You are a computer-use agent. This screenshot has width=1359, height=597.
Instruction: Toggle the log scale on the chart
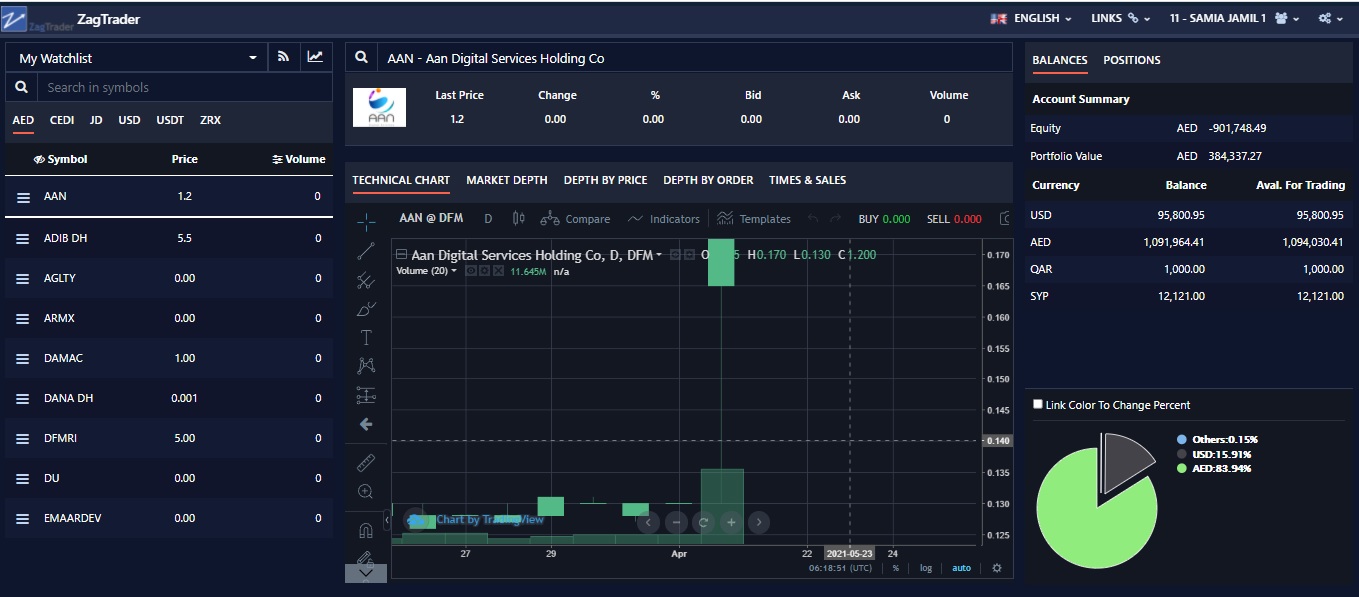(926, 568)
